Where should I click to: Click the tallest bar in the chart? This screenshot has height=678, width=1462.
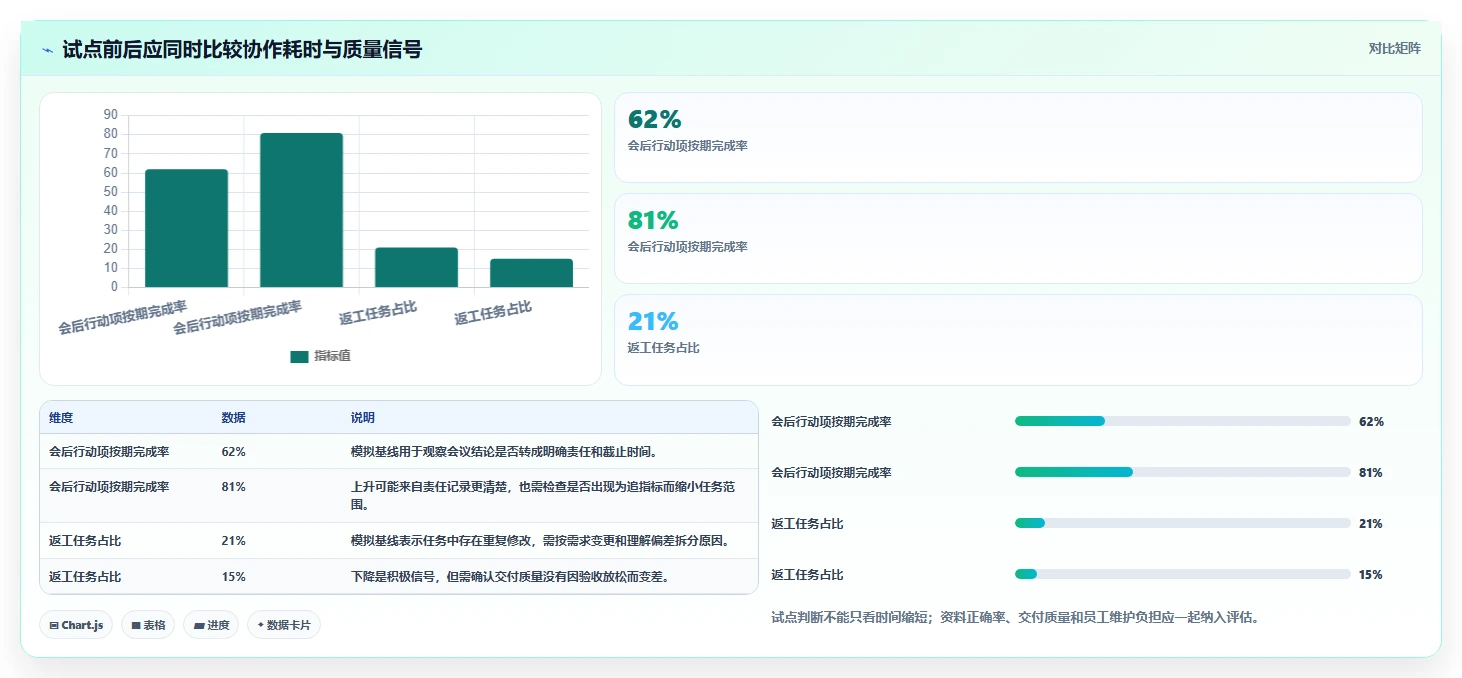pos(301,210)
